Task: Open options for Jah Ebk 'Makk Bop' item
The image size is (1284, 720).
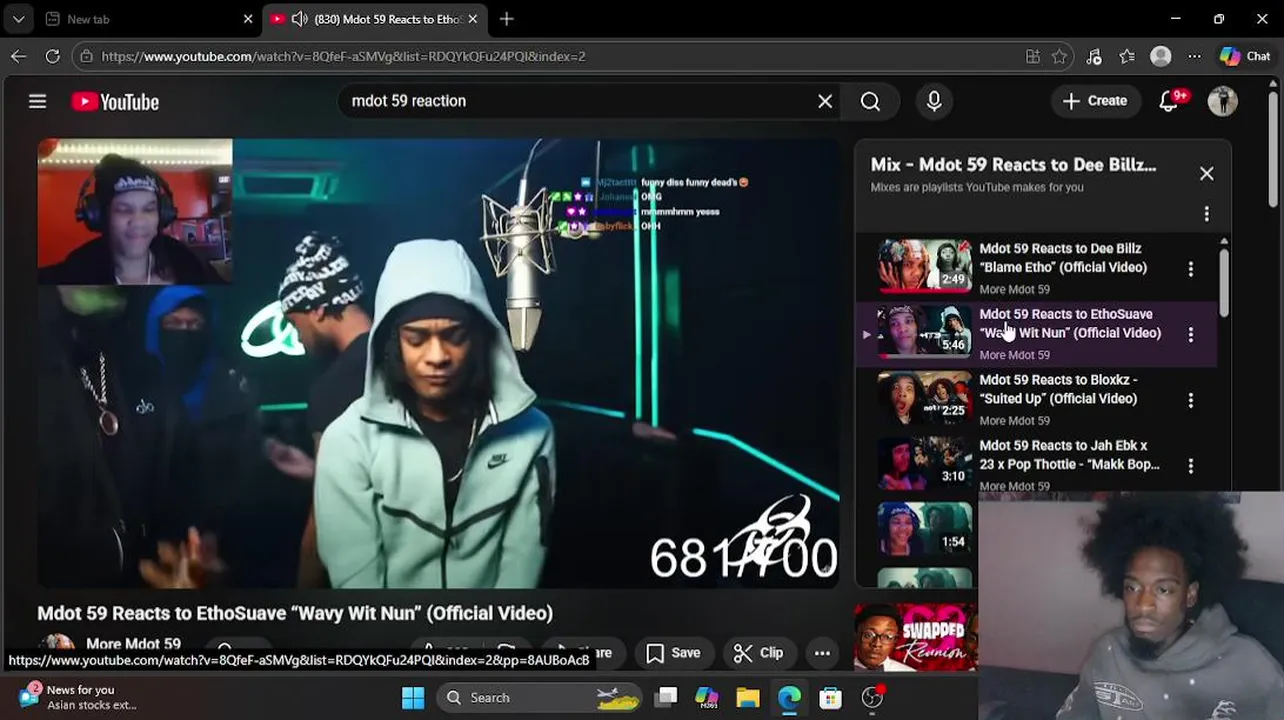Action: 1190,466
